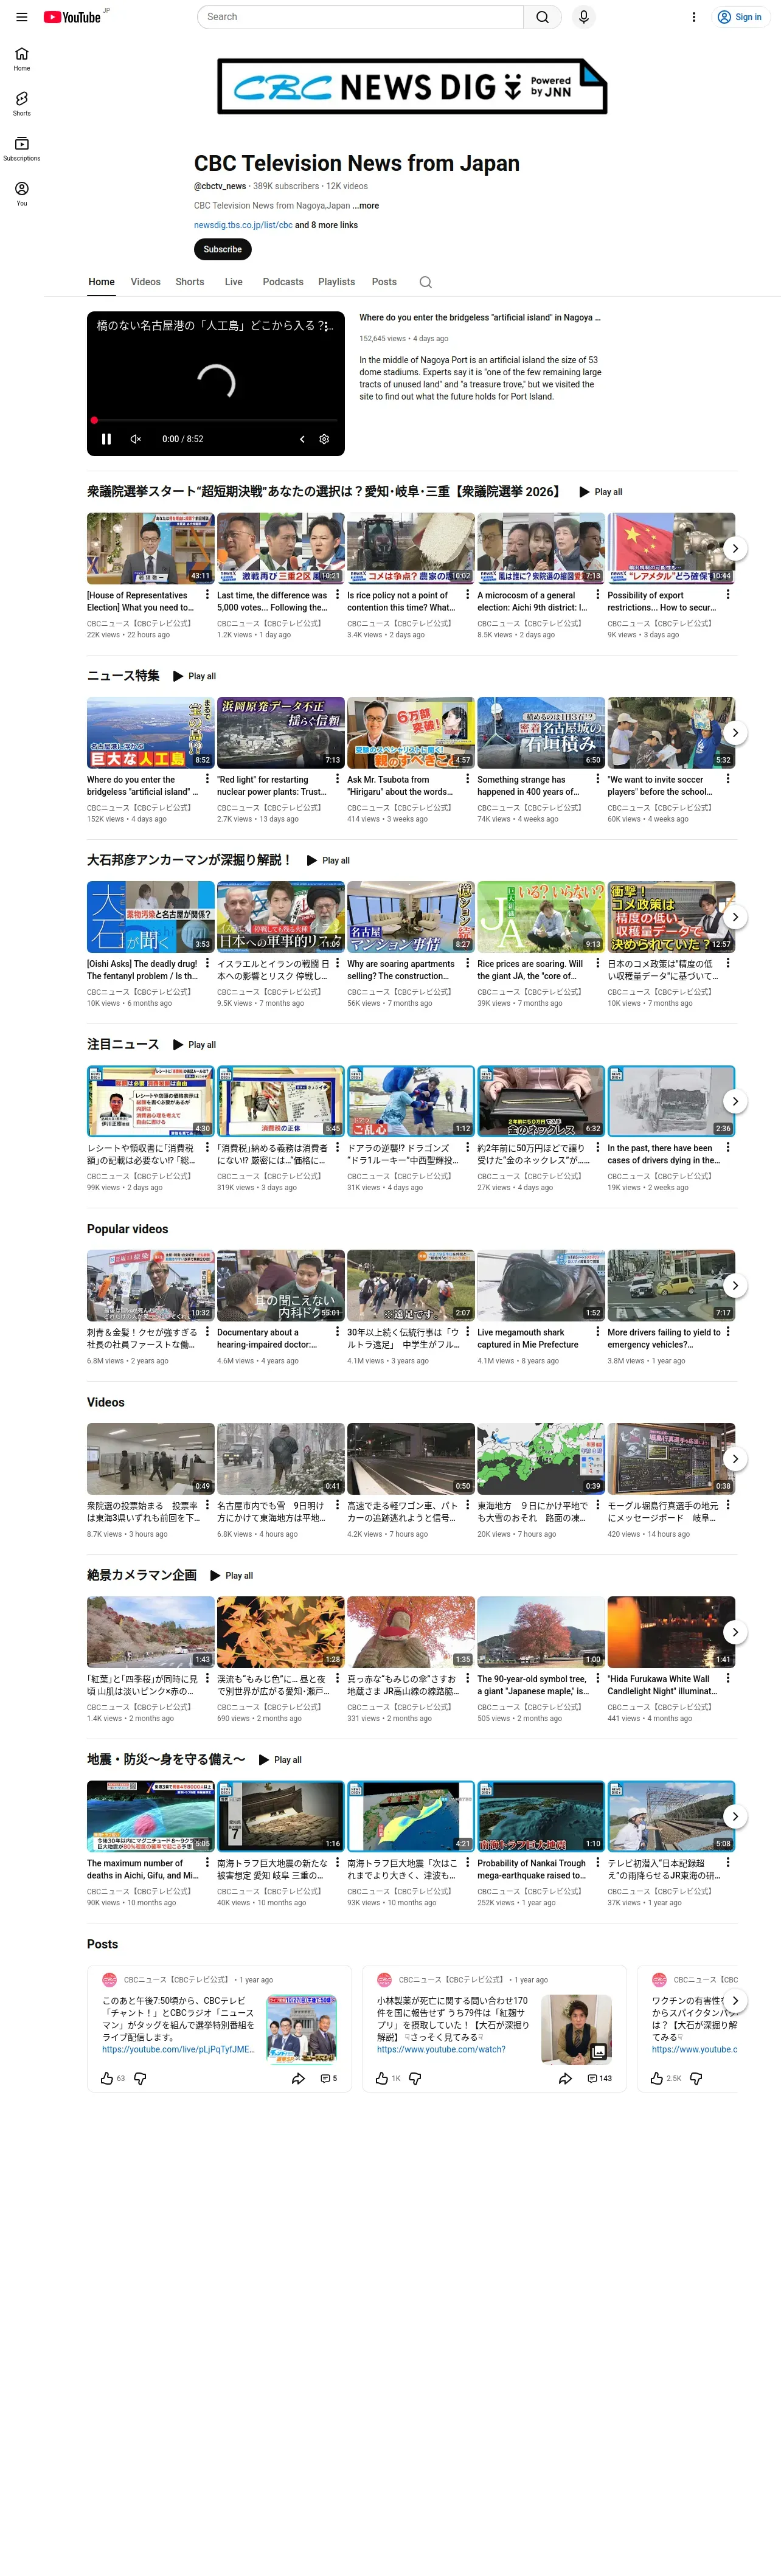Play all in ニュース特集 section

[x=194, y=676]
